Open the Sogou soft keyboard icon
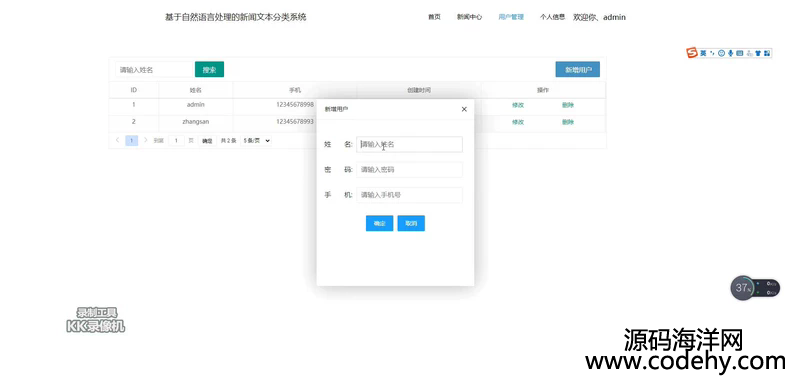 740,53
